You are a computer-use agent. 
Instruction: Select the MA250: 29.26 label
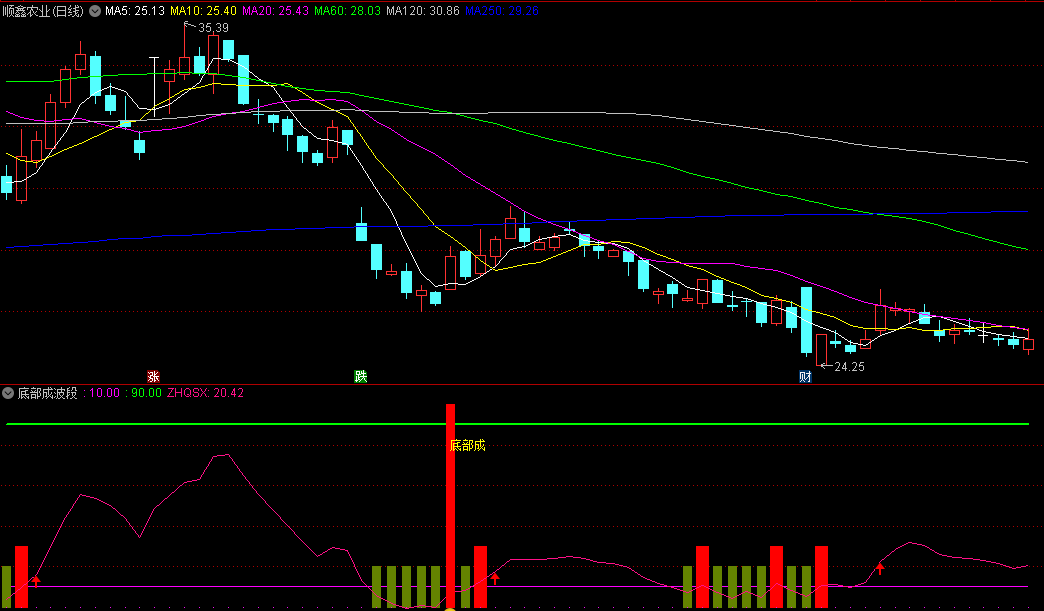coord(501,11)
